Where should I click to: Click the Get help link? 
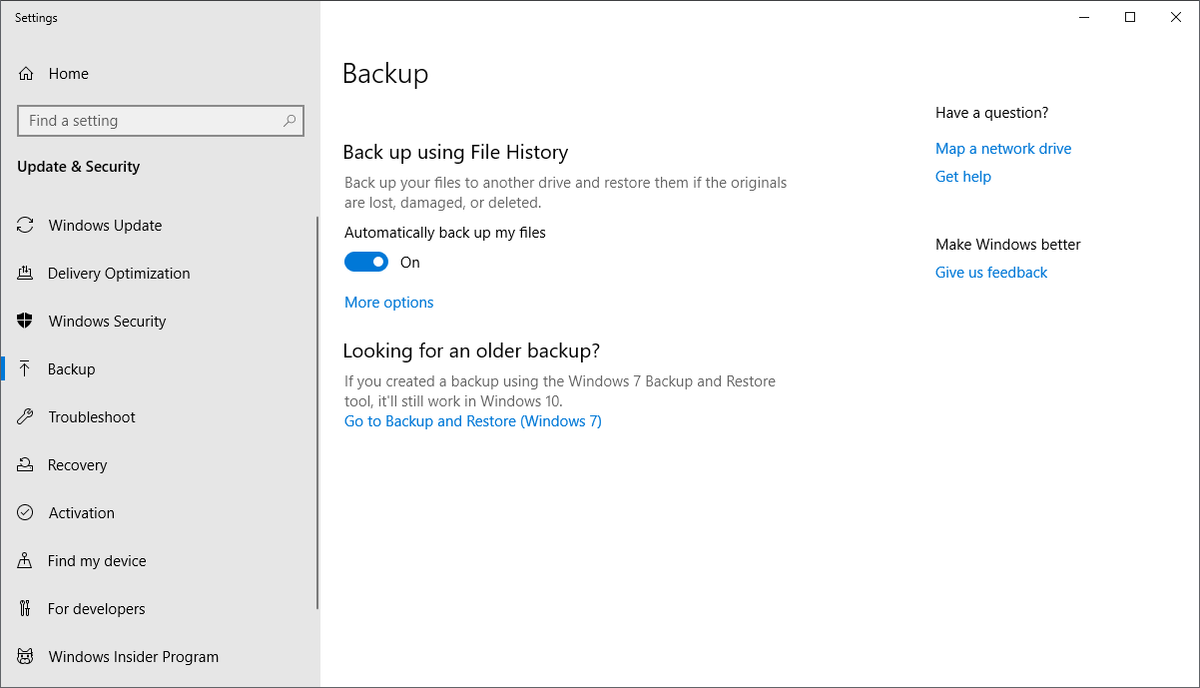click(962, 176)
